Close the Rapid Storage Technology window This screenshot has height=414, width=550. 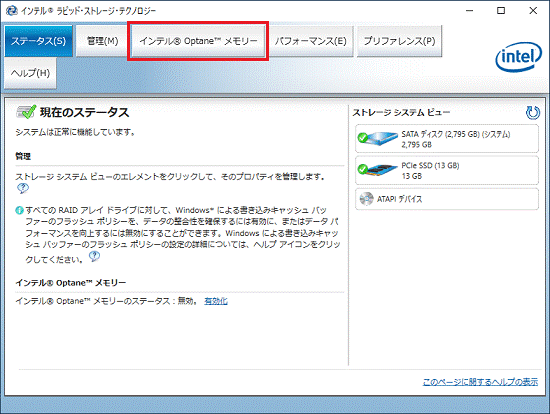pos(533,11)
